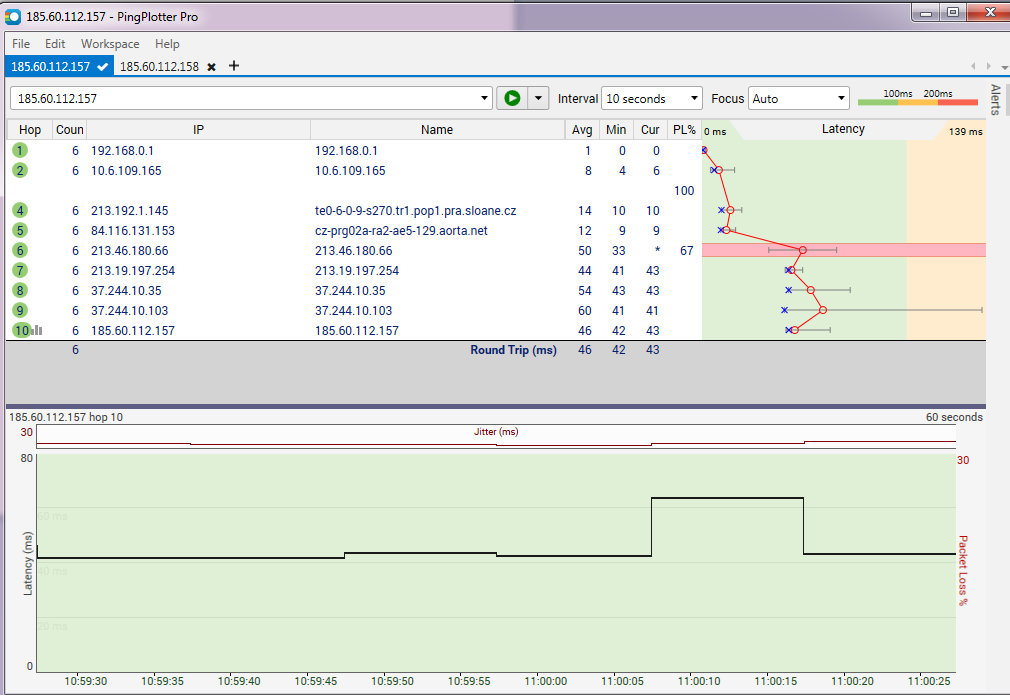The width and height of the screenshot is (1010, 700).
Task: Click the hop 4 green circle icon
Action: pyautogui.click(x=20, y=210)
